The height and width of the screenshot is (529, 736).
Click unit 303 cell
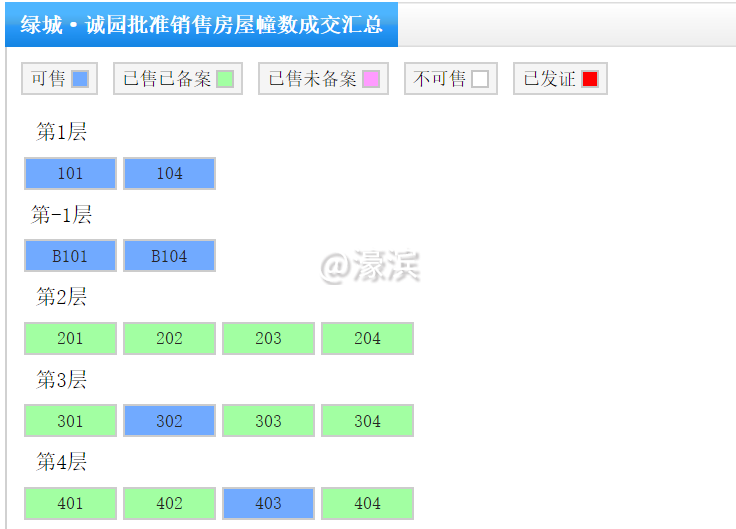[x=268, y=421]
